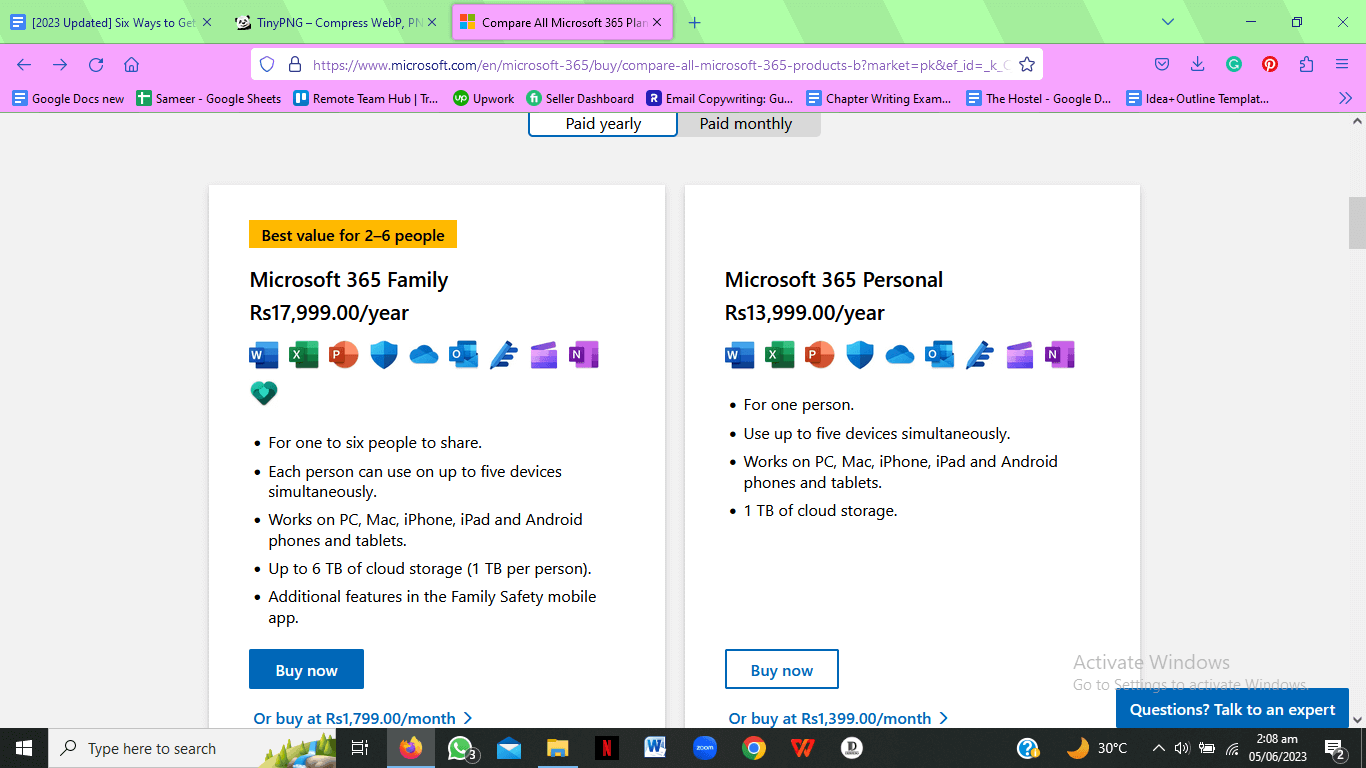Screen dimensions: 1366x768
Task: Click the Defender shield icon under Microsoft 365 Personal
Action: pyautogui.click(x=860, y=355)
